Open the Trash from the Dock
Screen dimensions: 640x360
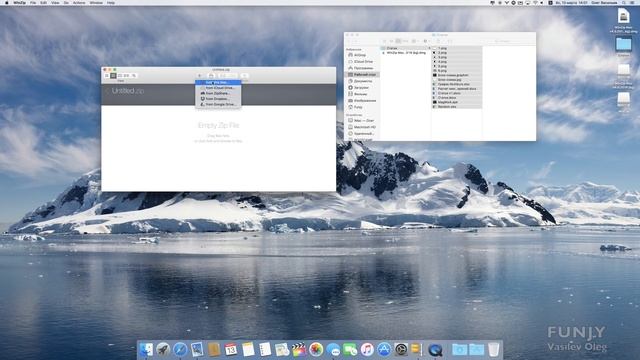click(493, 349)
